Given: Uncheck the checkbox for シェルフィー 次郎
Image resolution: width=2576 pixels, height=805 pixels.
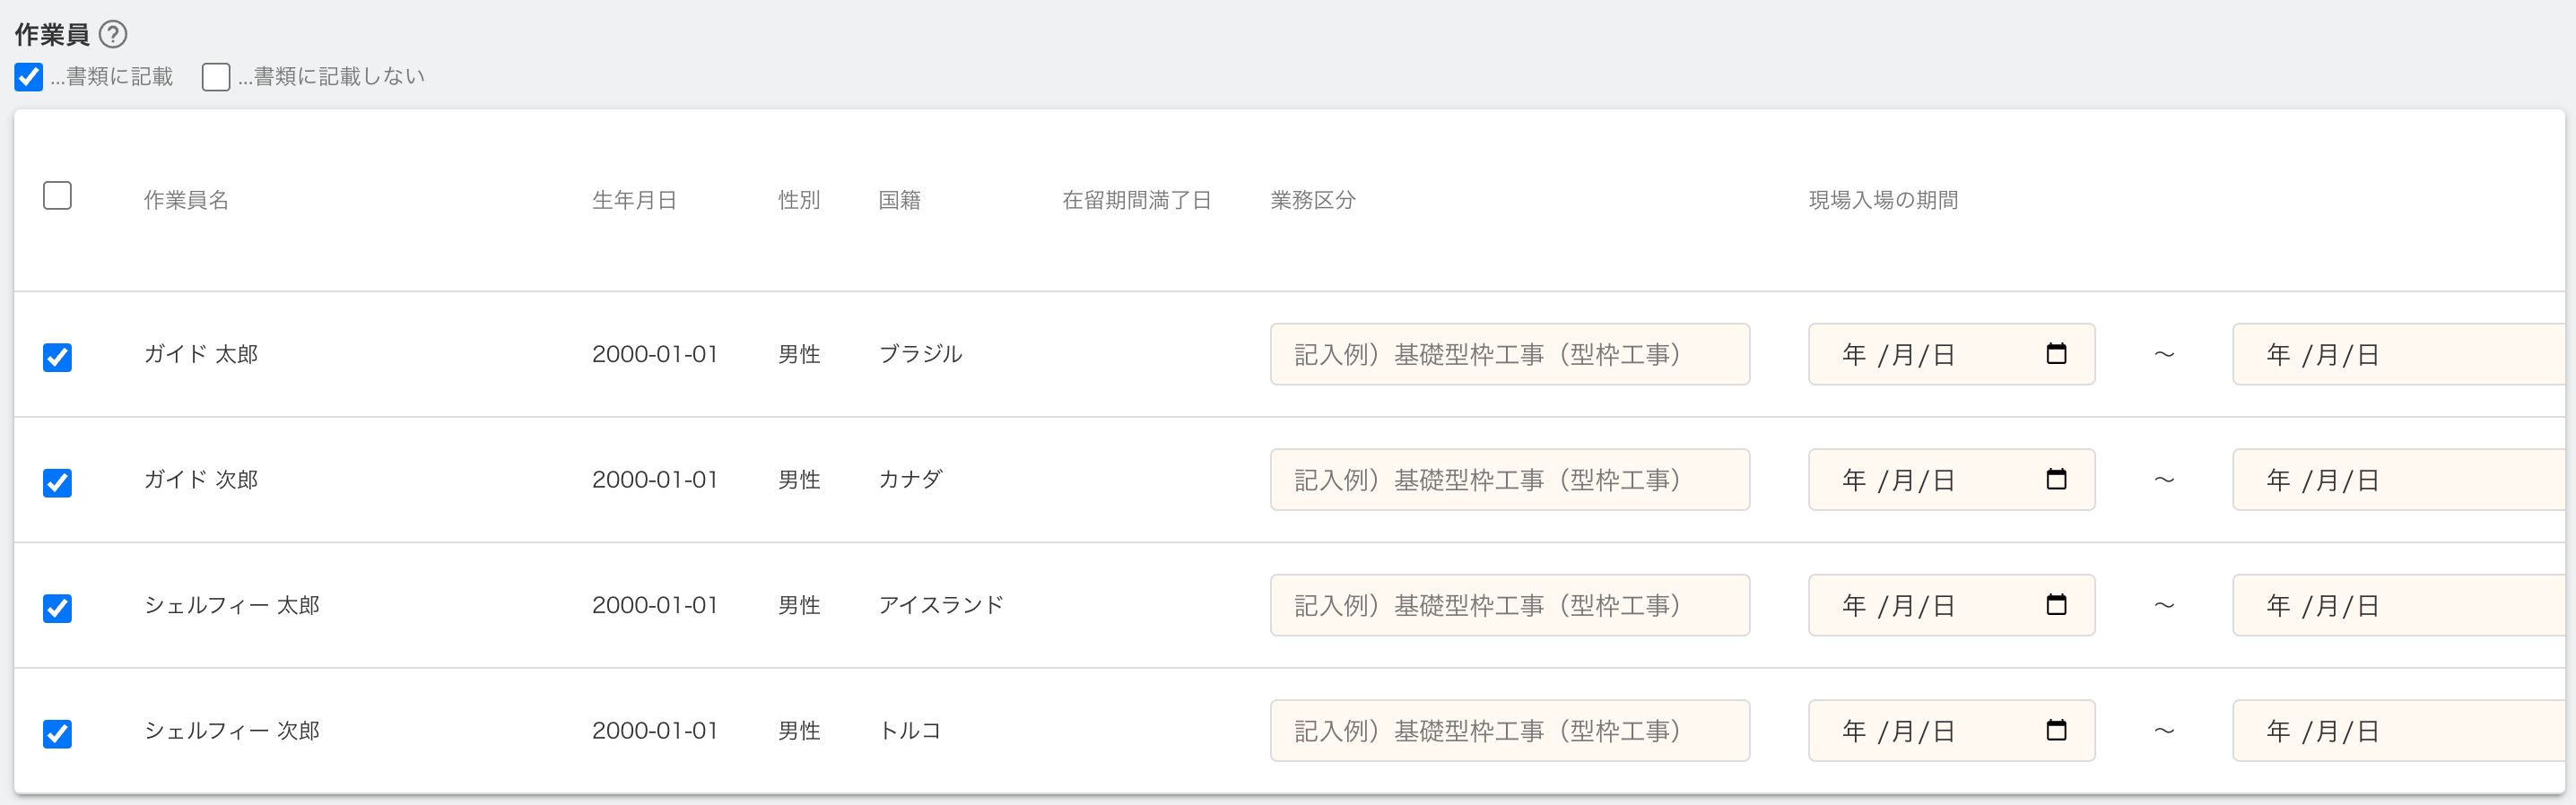Looking at the screenshot, I should [58, 734].
